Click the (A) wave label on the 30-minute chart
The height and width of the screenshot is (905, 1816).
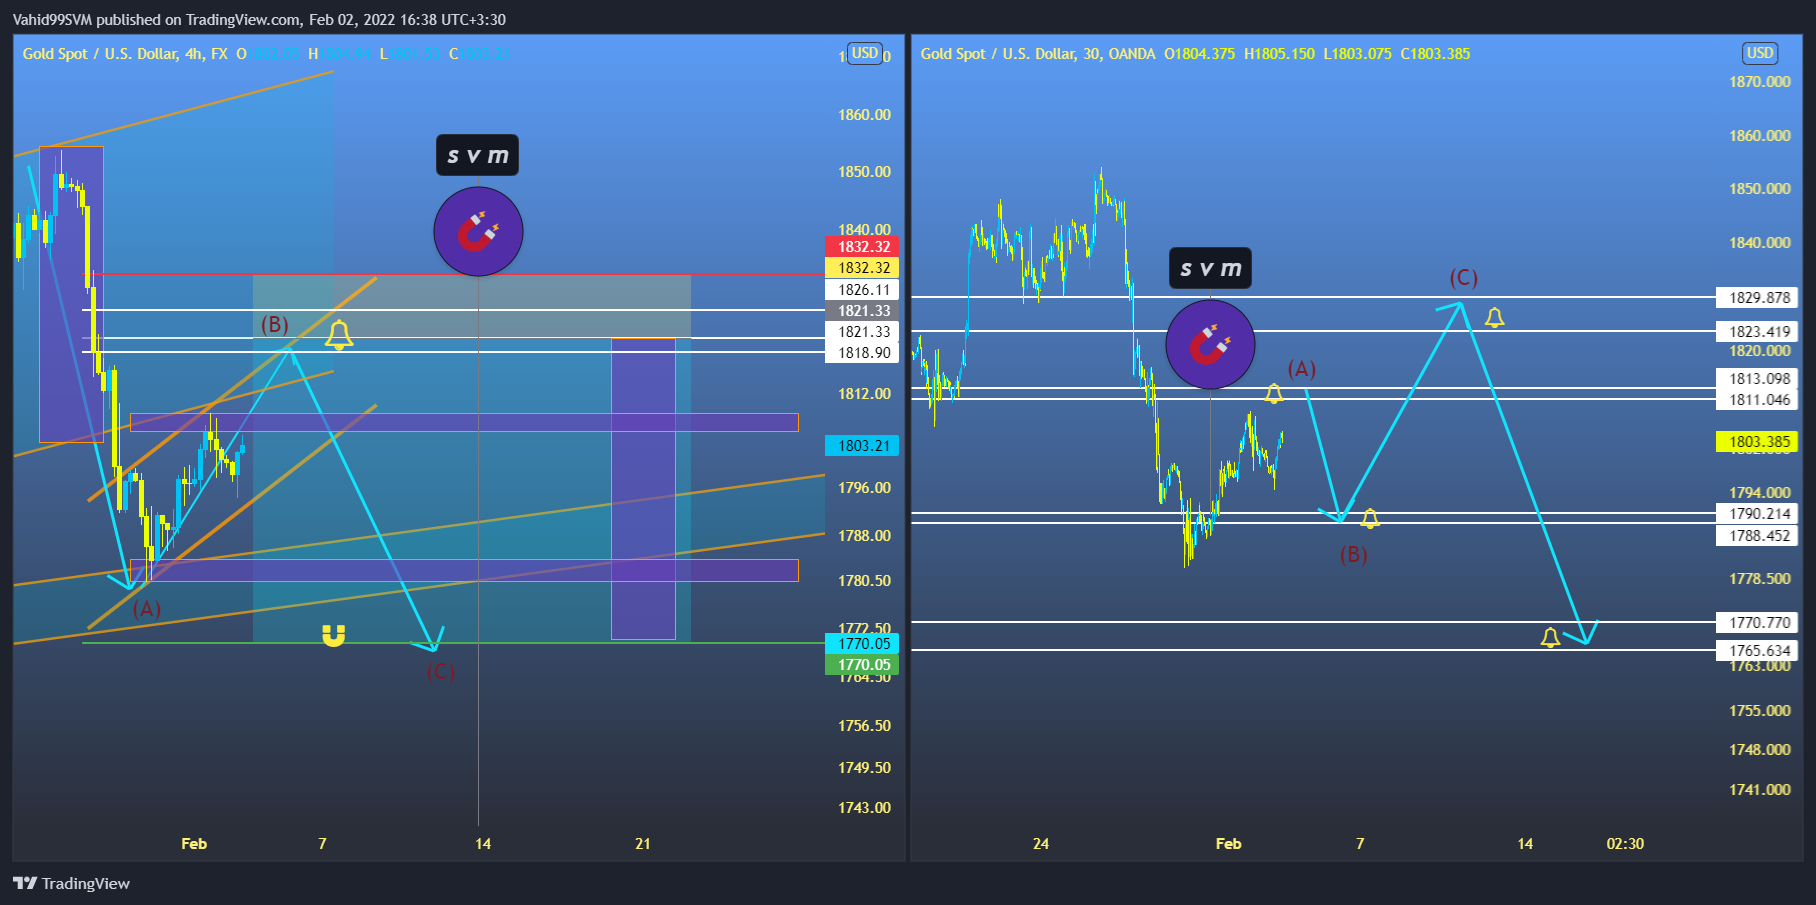pyautogui.click(x=1301, y=369)
